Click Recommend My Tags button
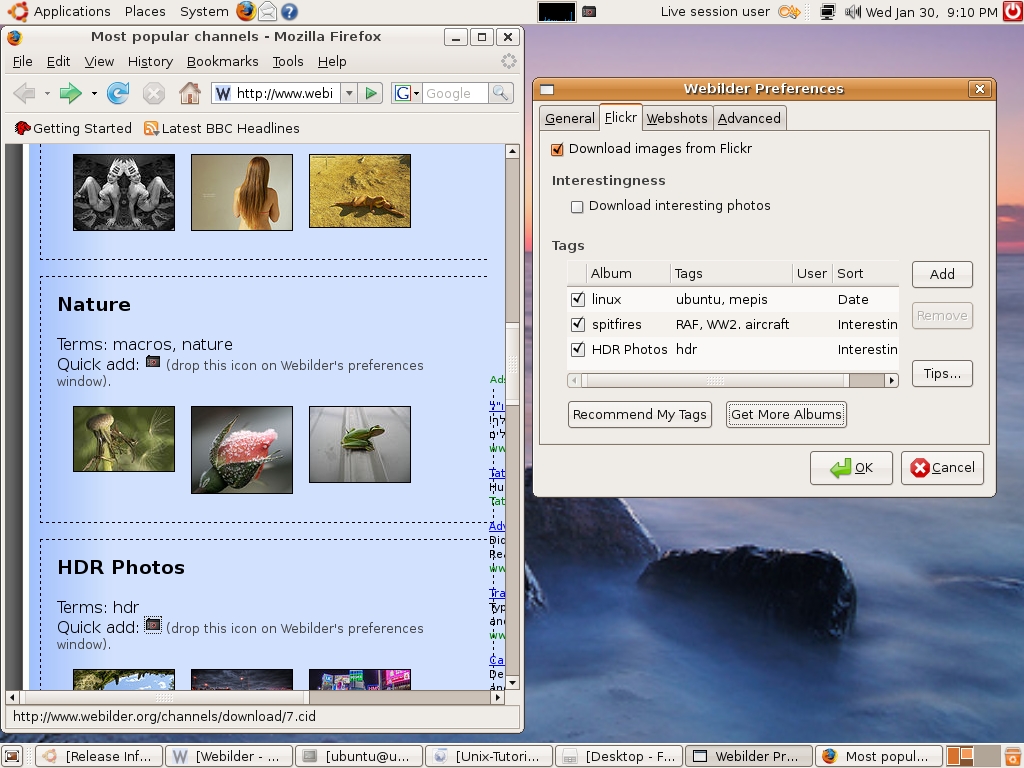This screenshot has height=768, width=1024. [639, 415]
